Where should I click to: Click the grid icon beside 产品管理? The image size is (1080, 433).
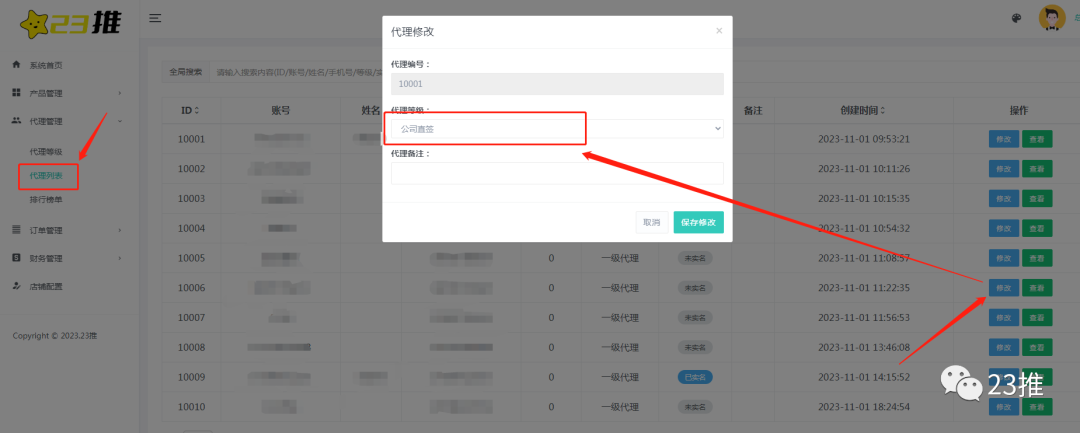pyautogui.click(x=17, y=92)
